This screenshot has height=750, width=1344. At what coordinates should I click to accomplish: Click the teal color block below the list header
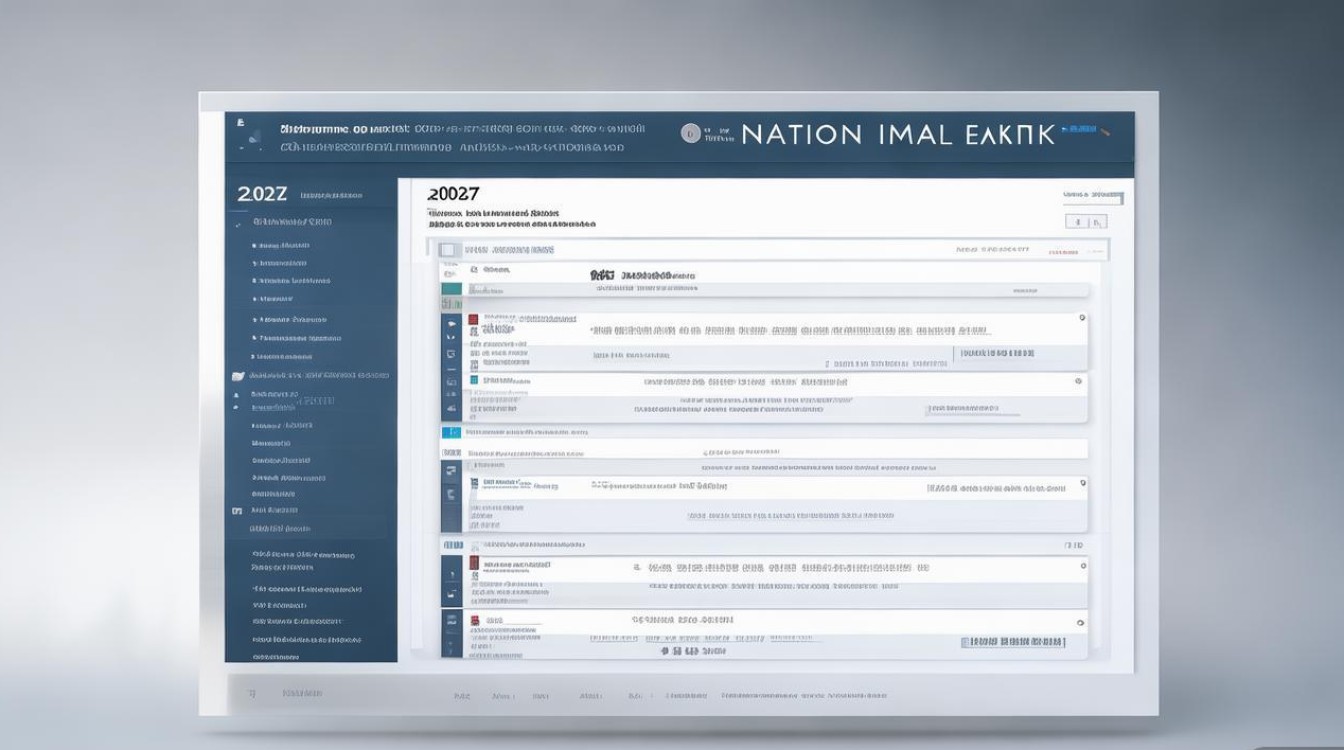click(x=451, y=288)
